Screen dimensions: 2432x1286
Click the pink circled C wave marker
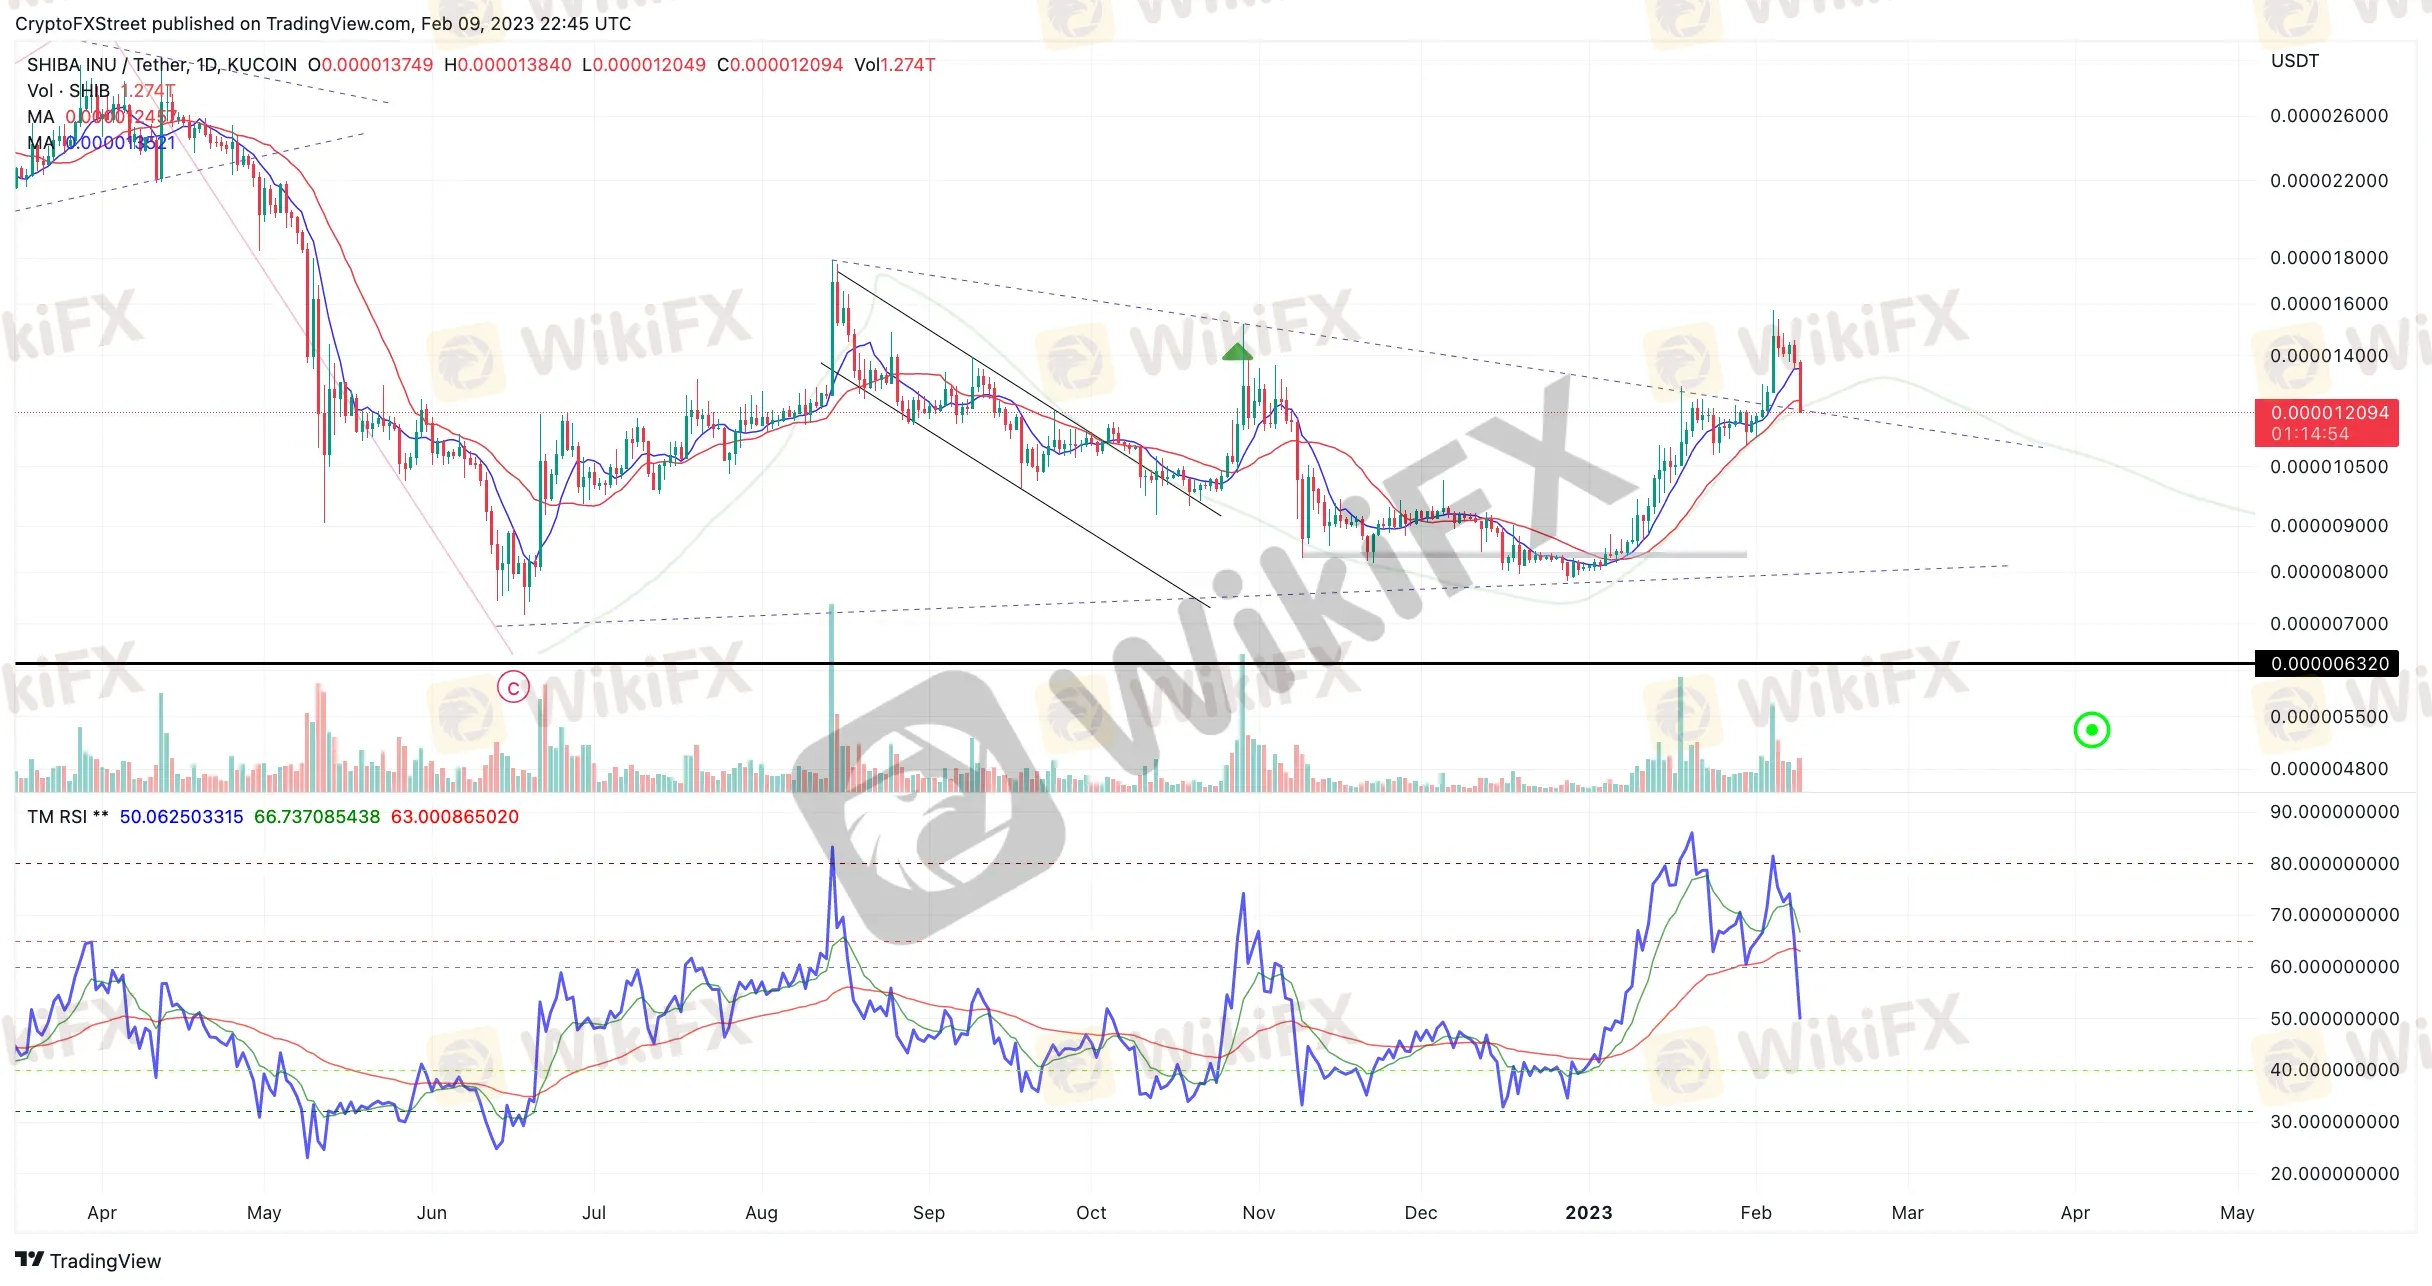(x=513, y=688)
